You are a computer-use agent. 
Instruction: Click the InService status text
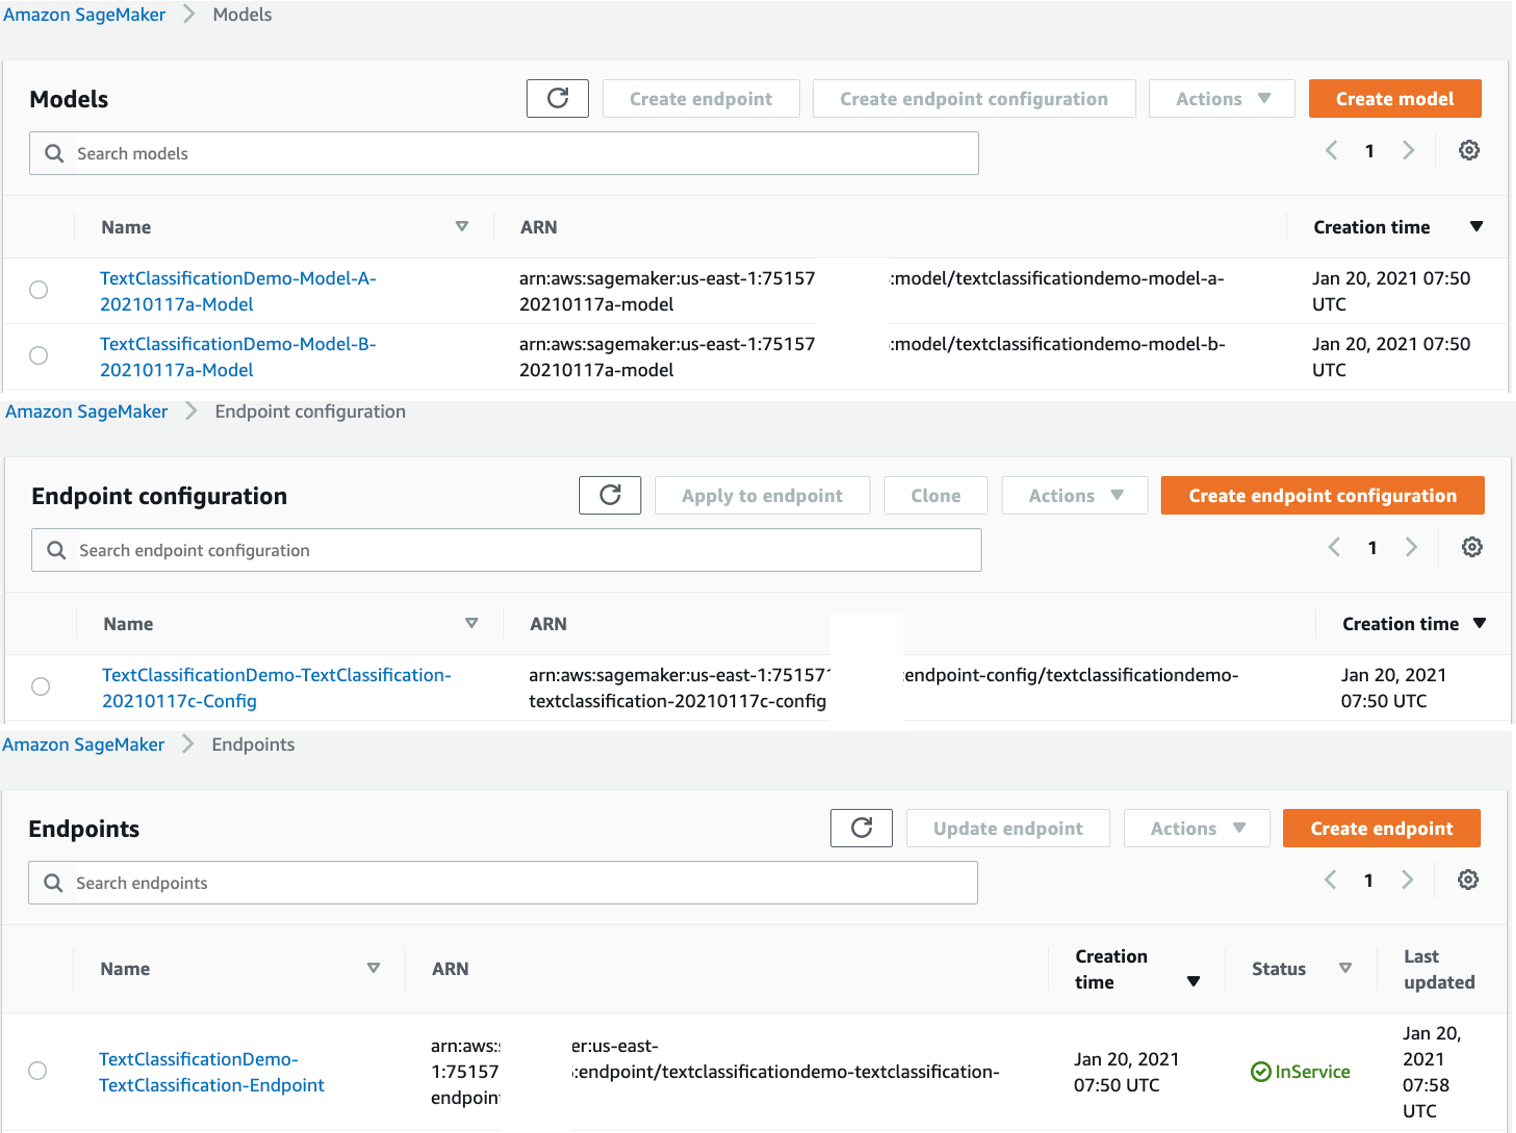click(x=1313, y=1072)
